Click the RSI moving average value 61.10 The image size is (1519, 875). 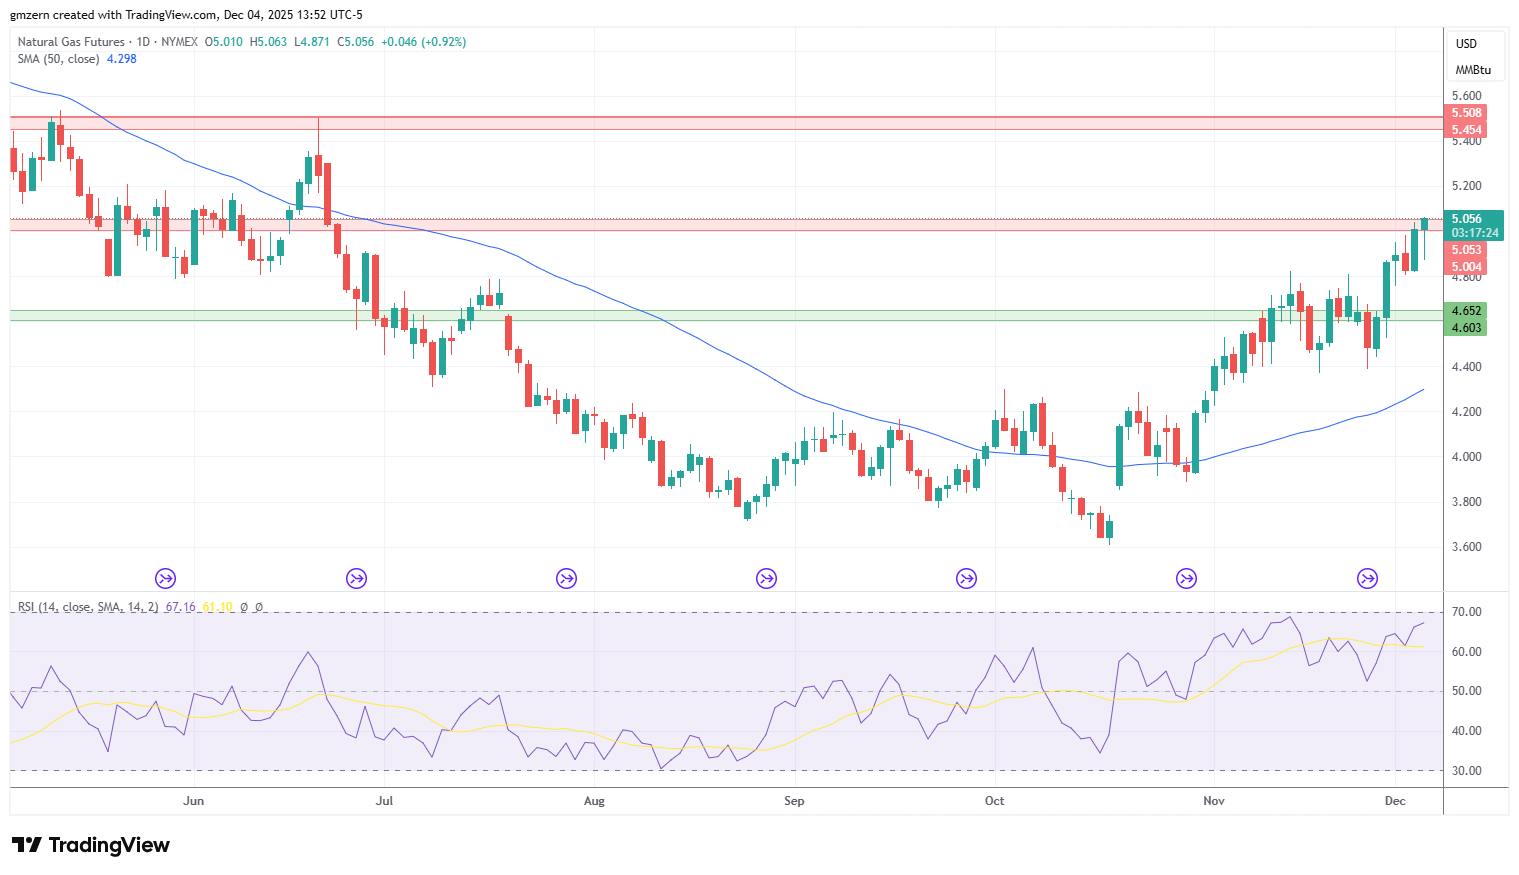click(x=217, y=607)
